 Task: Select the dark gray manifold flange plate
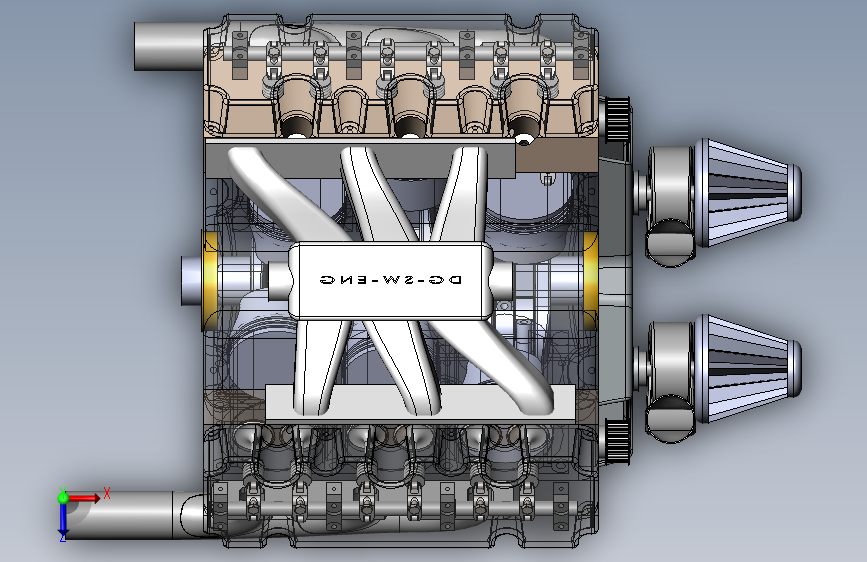tap(359, 158)
